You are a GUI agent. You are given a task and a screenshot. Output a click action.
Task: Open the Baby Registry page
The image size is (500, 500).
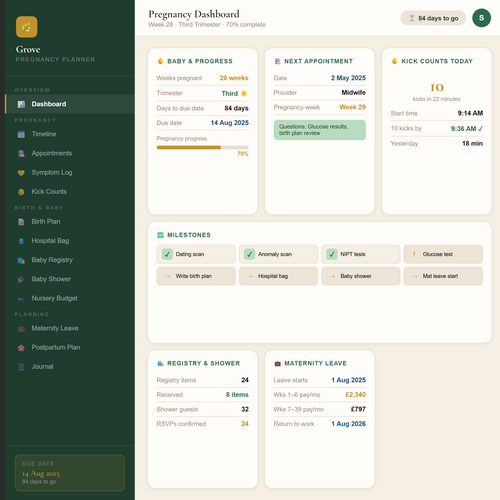(70, 260)
